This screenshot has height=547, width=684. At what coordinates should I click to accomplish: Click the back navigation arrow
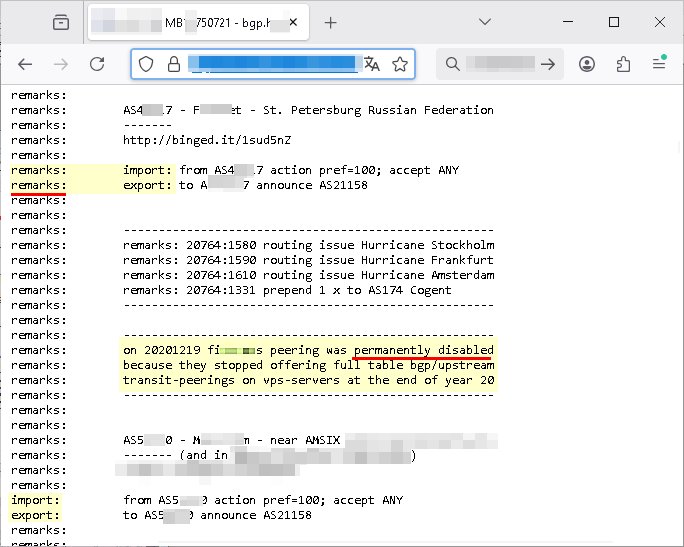[26, 64]
